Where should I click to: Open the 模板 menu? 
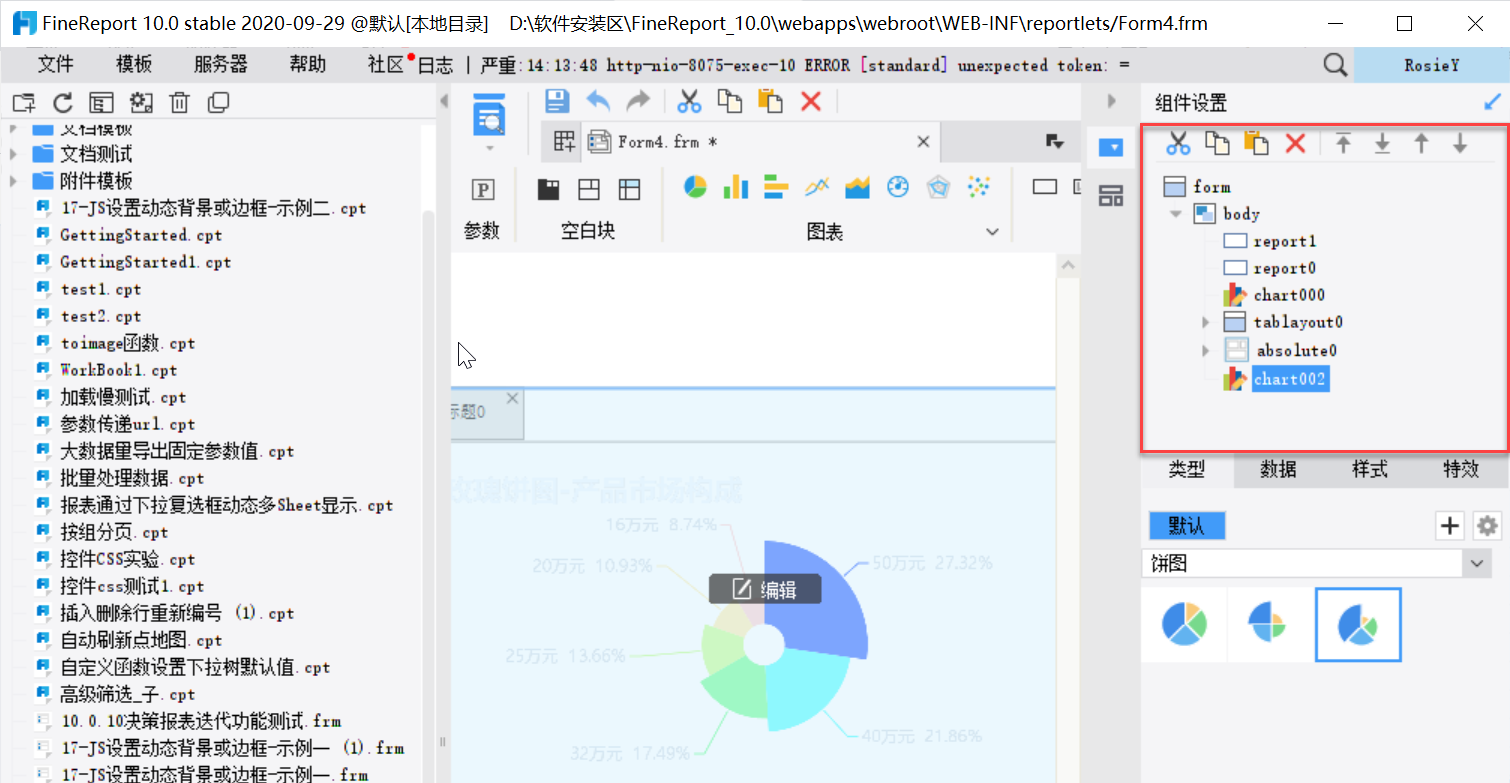click(134, 65)
